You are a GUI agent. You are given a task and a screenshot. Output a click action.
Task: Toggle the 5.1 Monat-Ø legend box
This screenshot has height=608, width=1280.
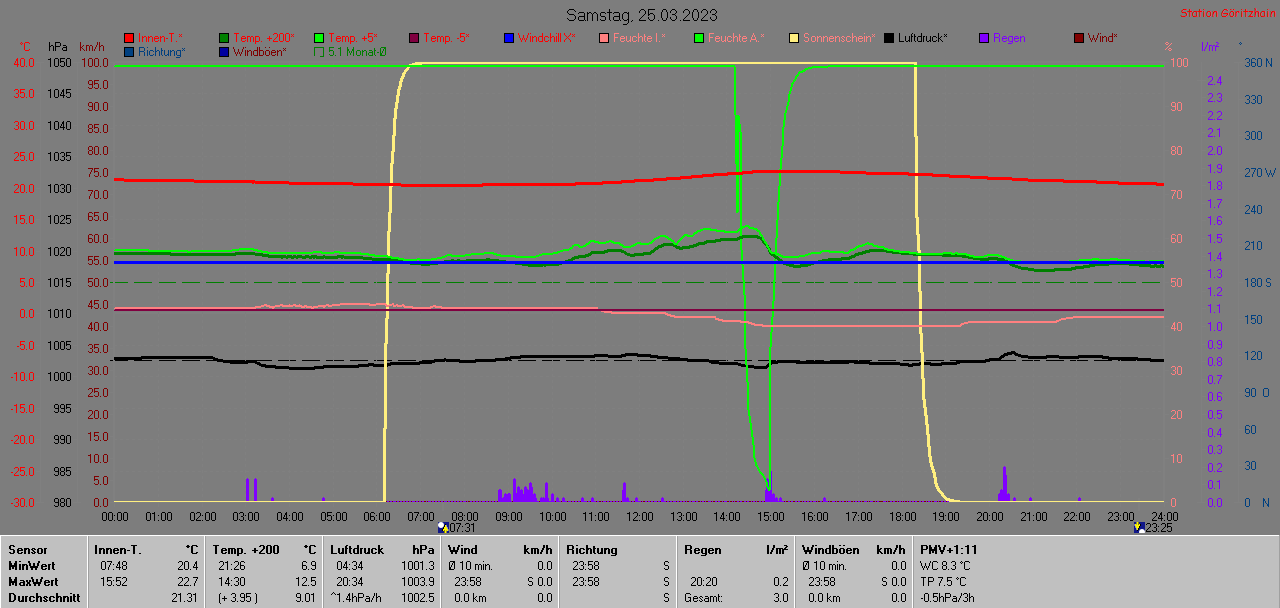click(319, 51)
